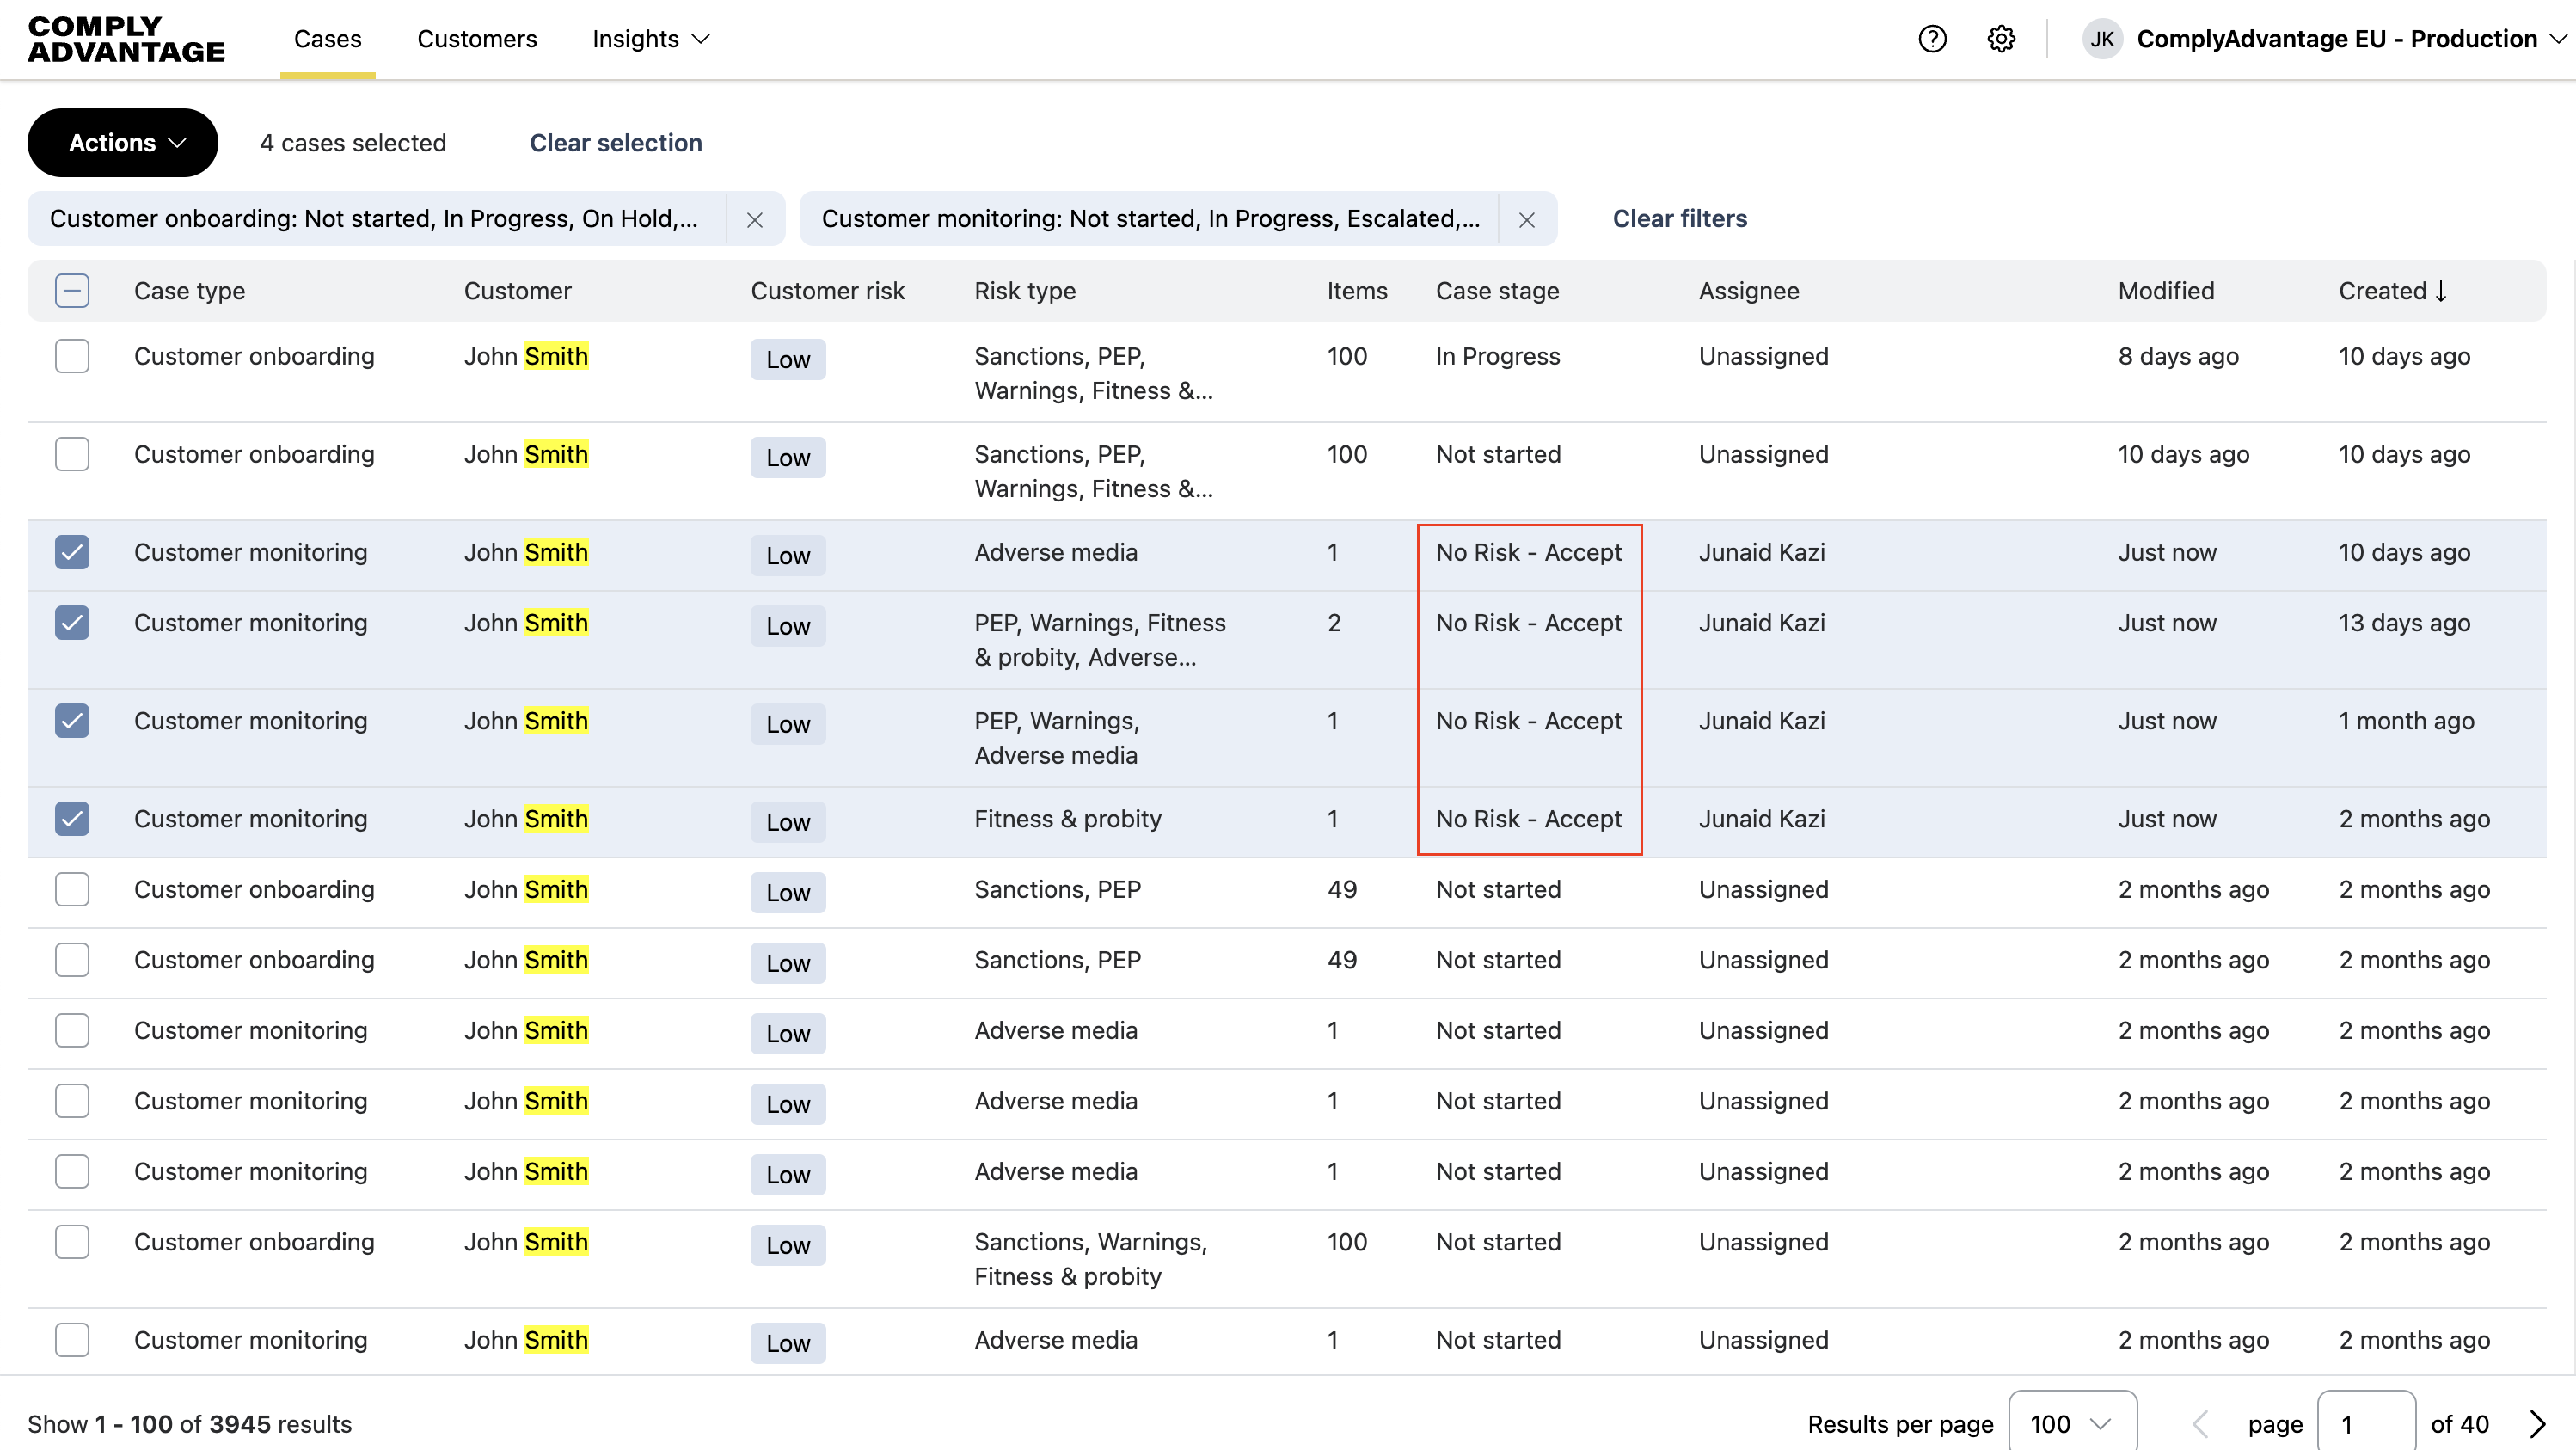The width and height of the screenshot is (2576, 1450).
Task: Open the settings gear icon
Action: [2001, 39]
